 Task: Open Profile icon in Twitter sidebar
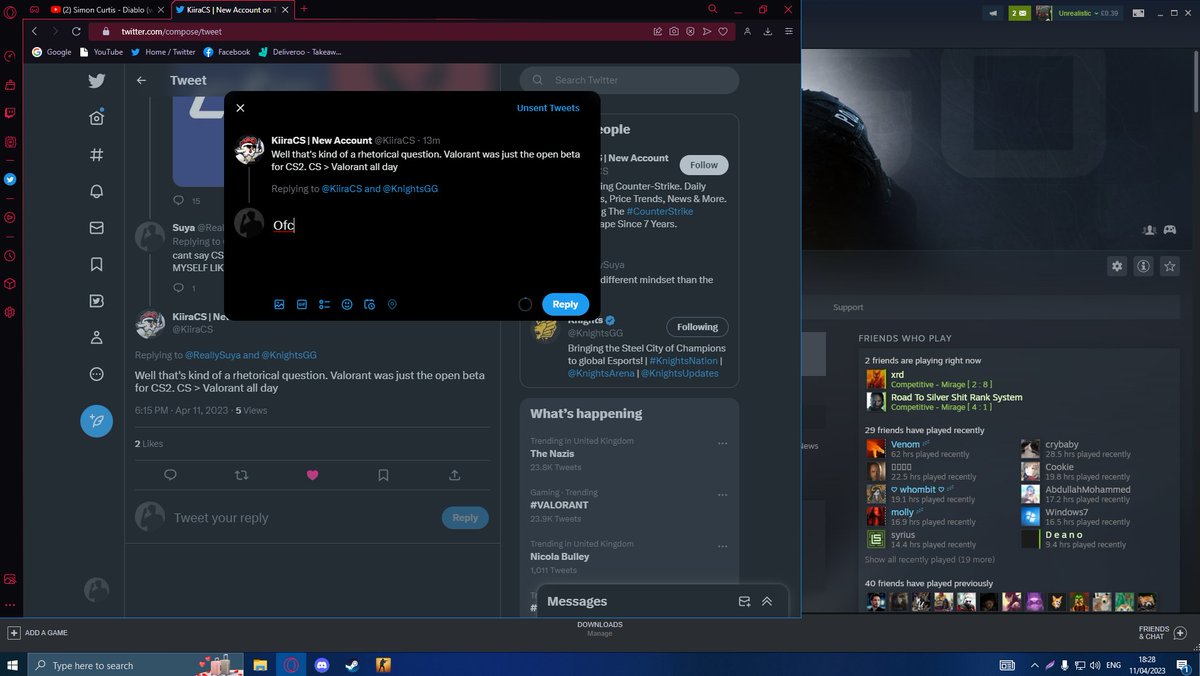tap(96, 337)
